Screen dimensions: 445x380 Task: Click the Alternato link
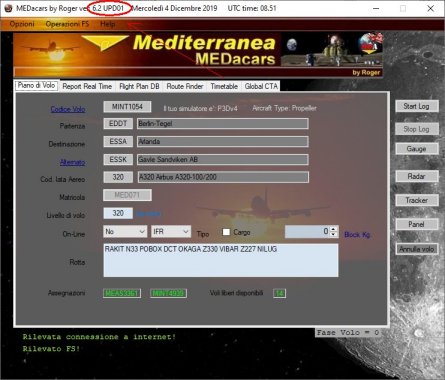(x=72, y=162)
